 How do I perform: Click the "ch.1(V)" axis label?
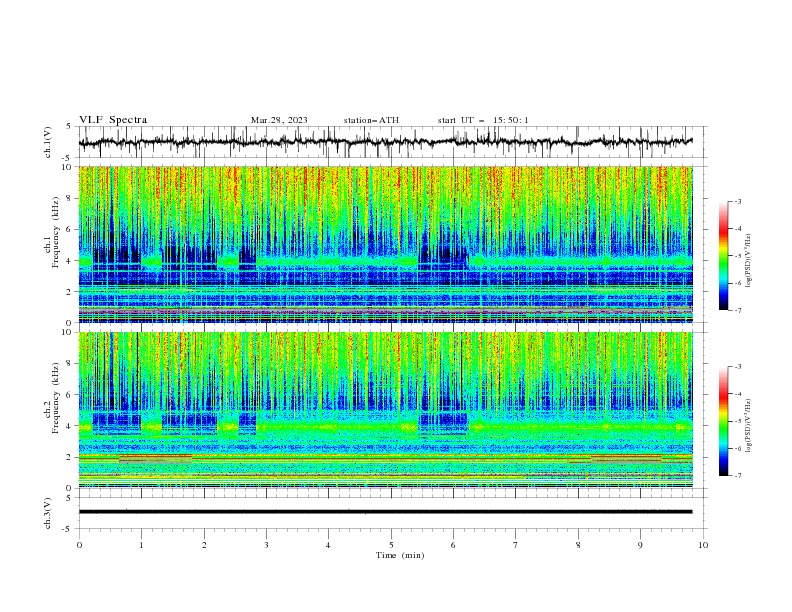click(48, 142)
